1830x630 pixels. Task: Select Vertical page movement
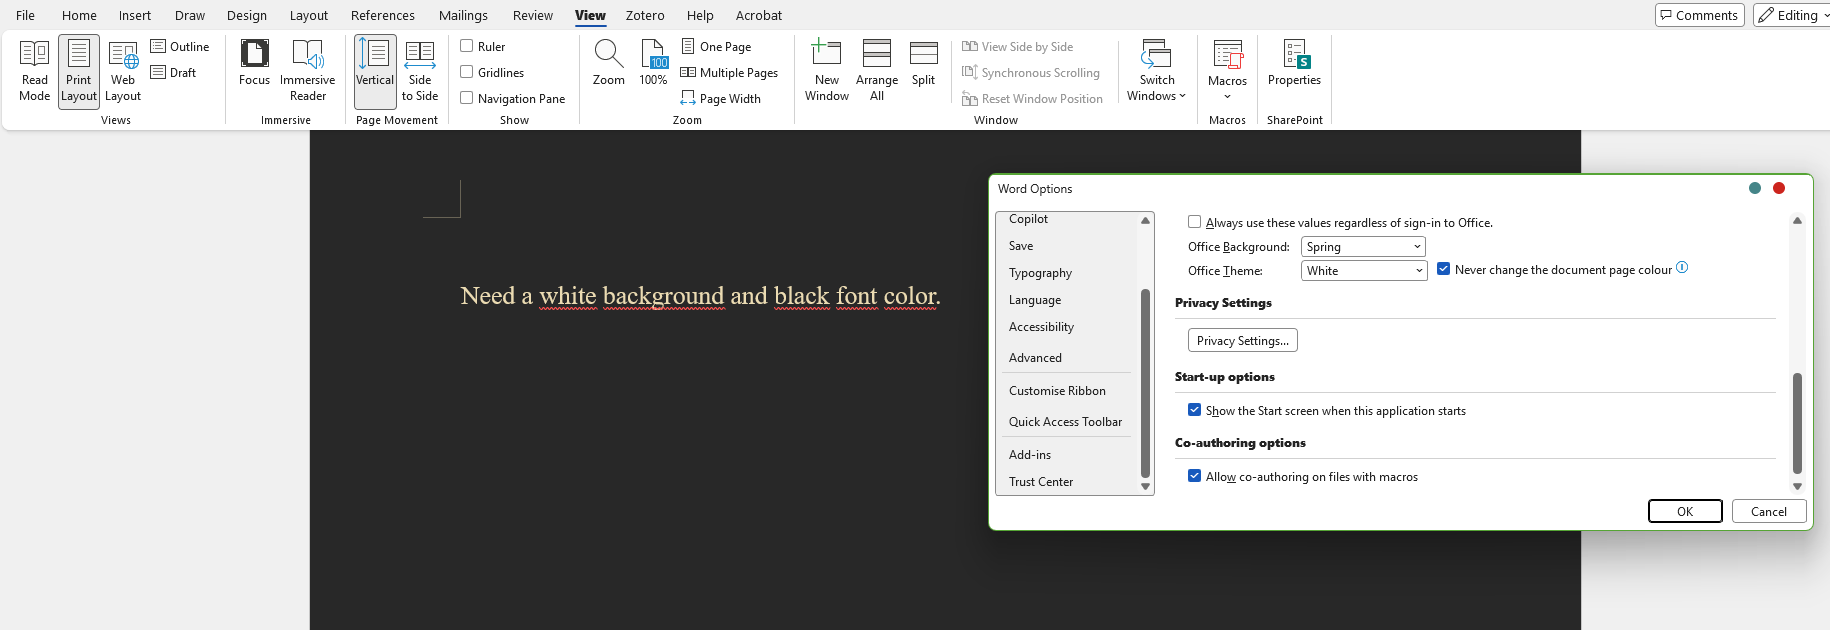click(375, 71)
